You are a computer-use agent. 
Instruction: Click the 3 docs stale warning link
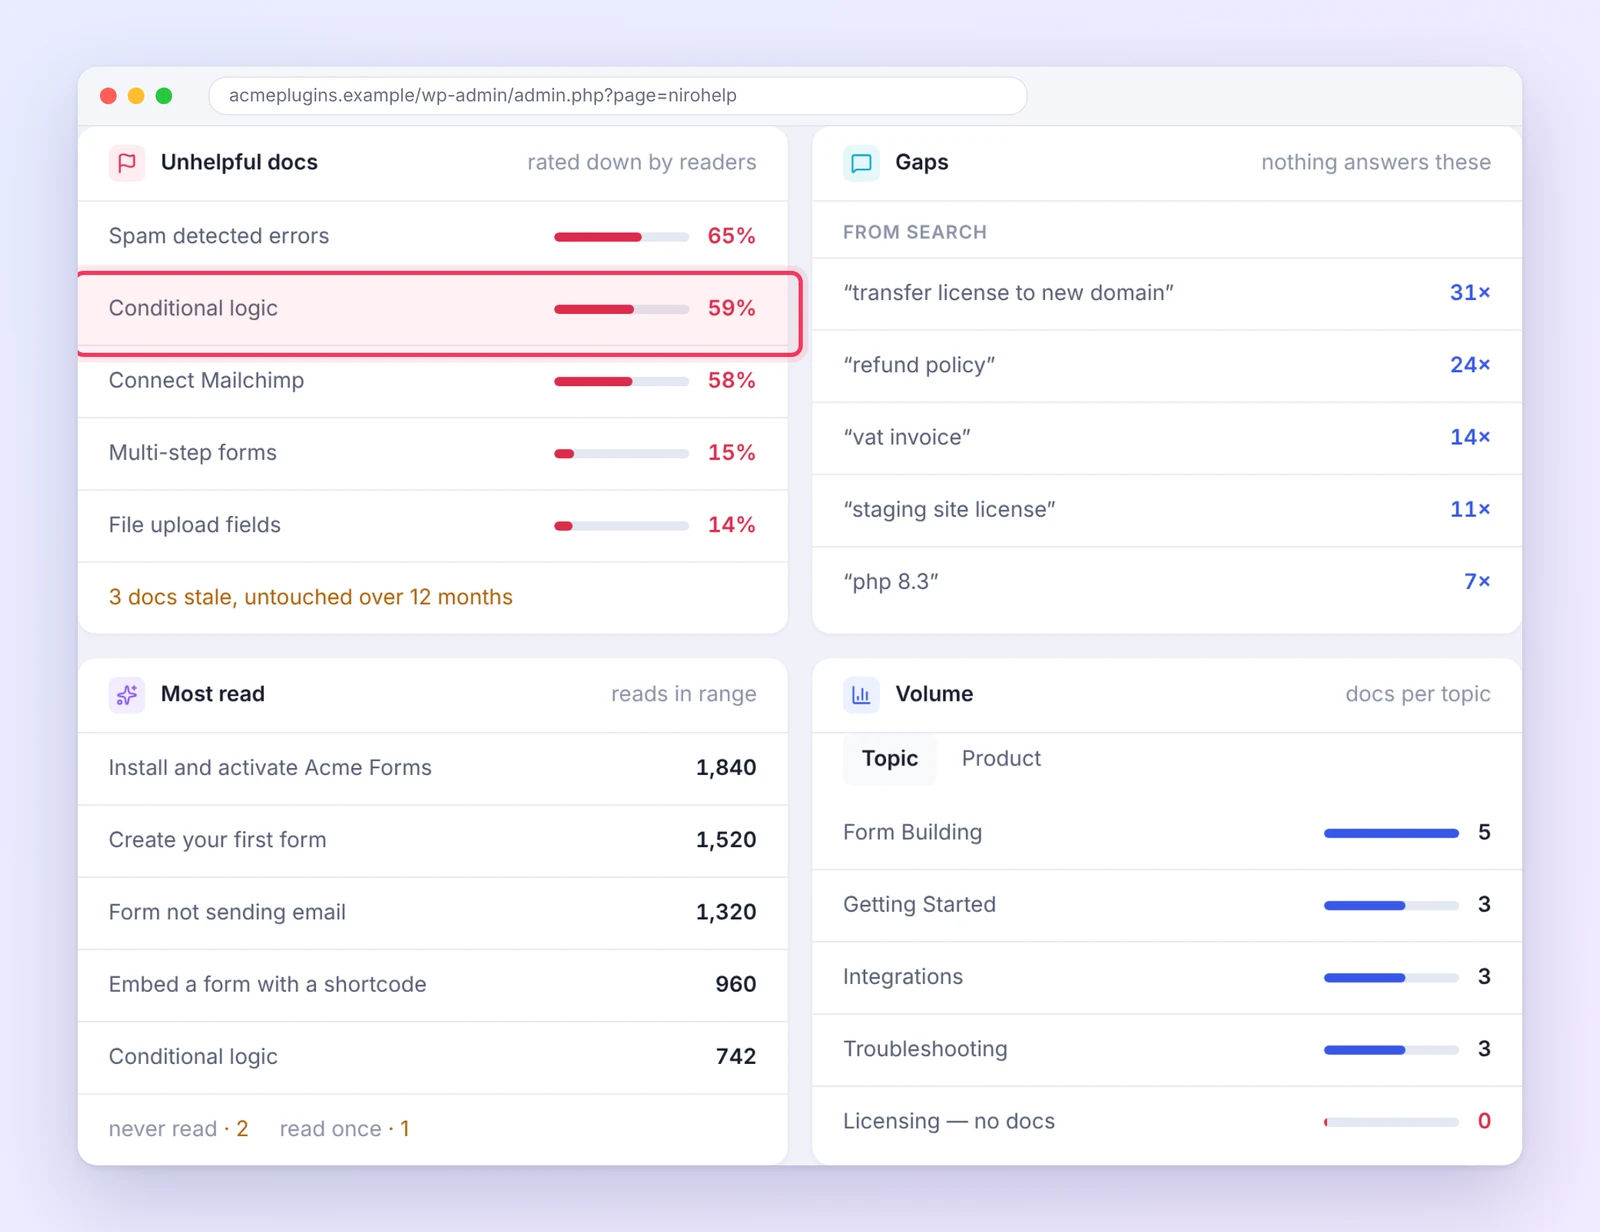[x=311, y=598]
